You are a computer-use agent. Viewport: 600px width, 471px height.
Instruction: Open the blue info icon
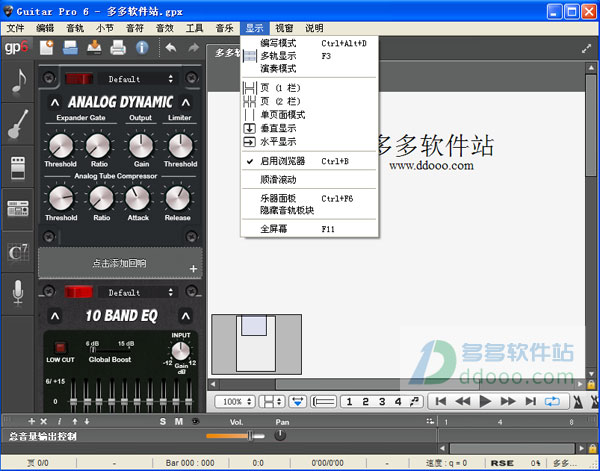[142, 47]
